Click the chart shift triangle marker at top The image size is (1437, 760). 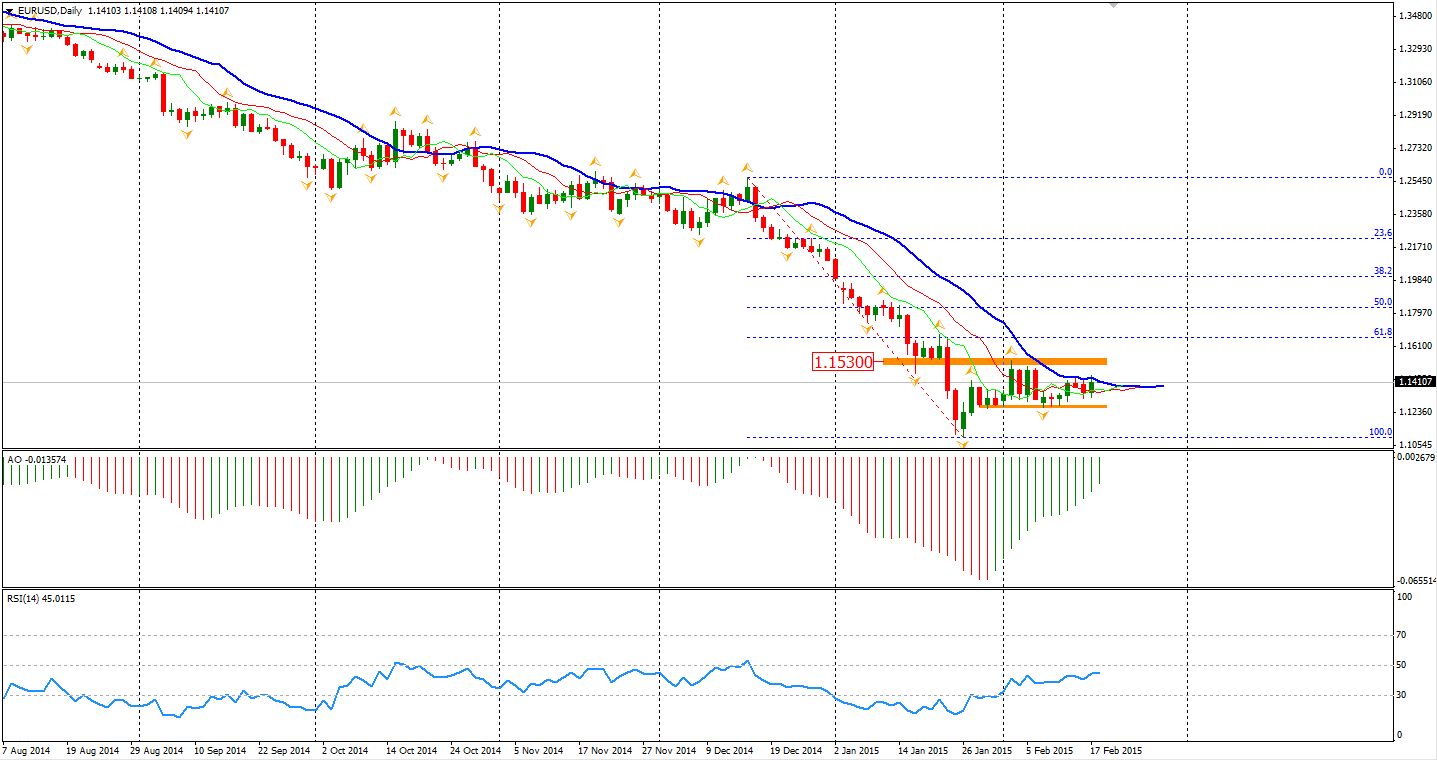(x=1113, y=6)
